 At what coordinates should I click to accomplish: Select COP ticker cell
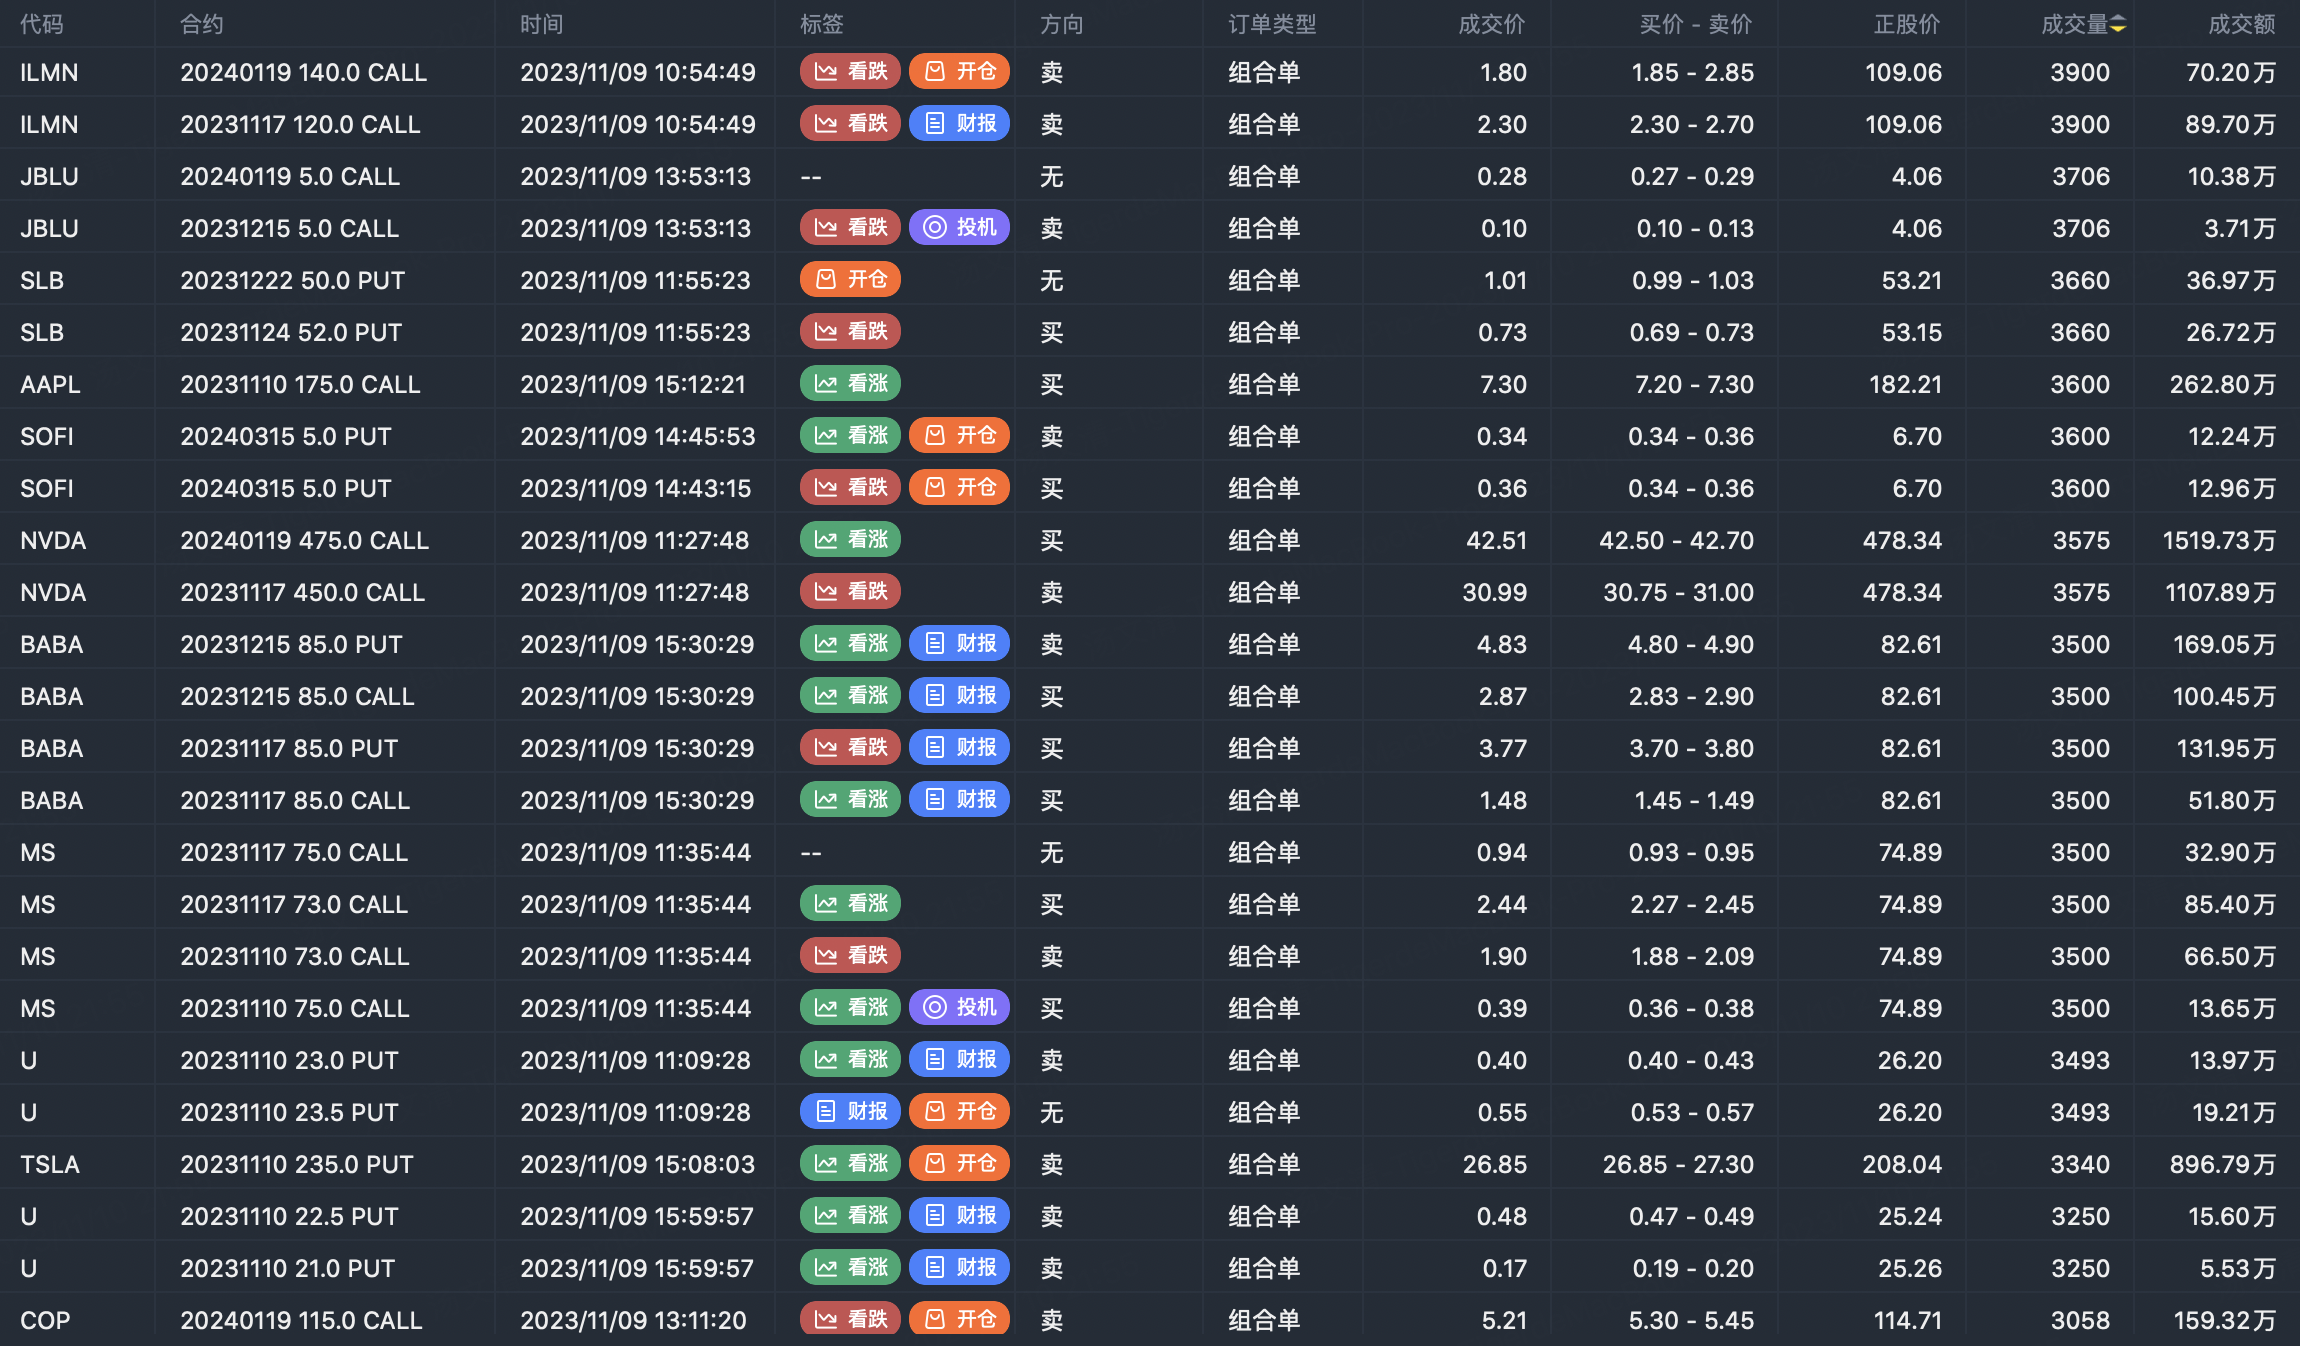(x=45, y=1320)
